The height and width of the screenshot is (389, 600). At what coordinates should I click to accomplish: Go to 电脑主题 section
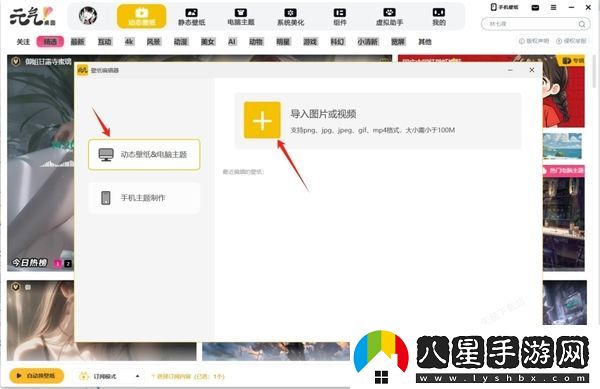pyautogui.click(x=241, y=17)
